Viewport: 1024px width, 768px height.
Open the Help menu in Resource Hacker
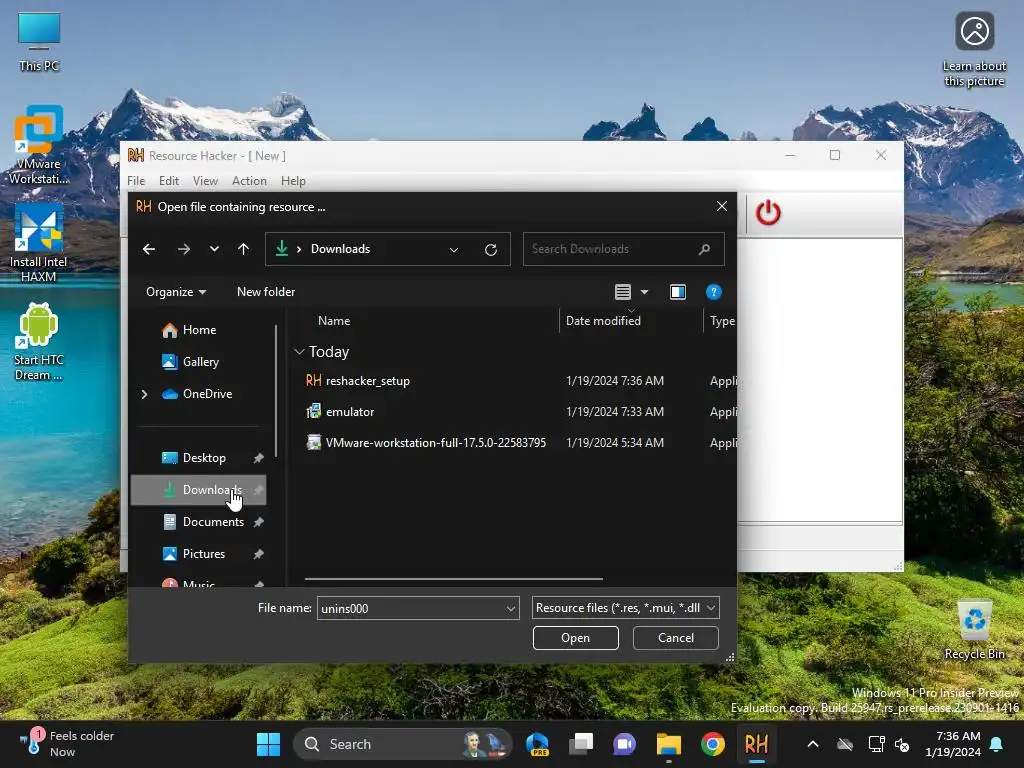click(x=293, y=181)
